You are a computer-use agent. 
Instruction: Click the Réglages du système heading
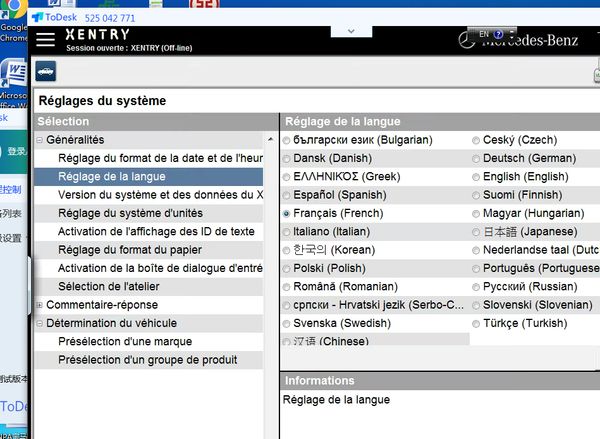[x=103, y=101]
